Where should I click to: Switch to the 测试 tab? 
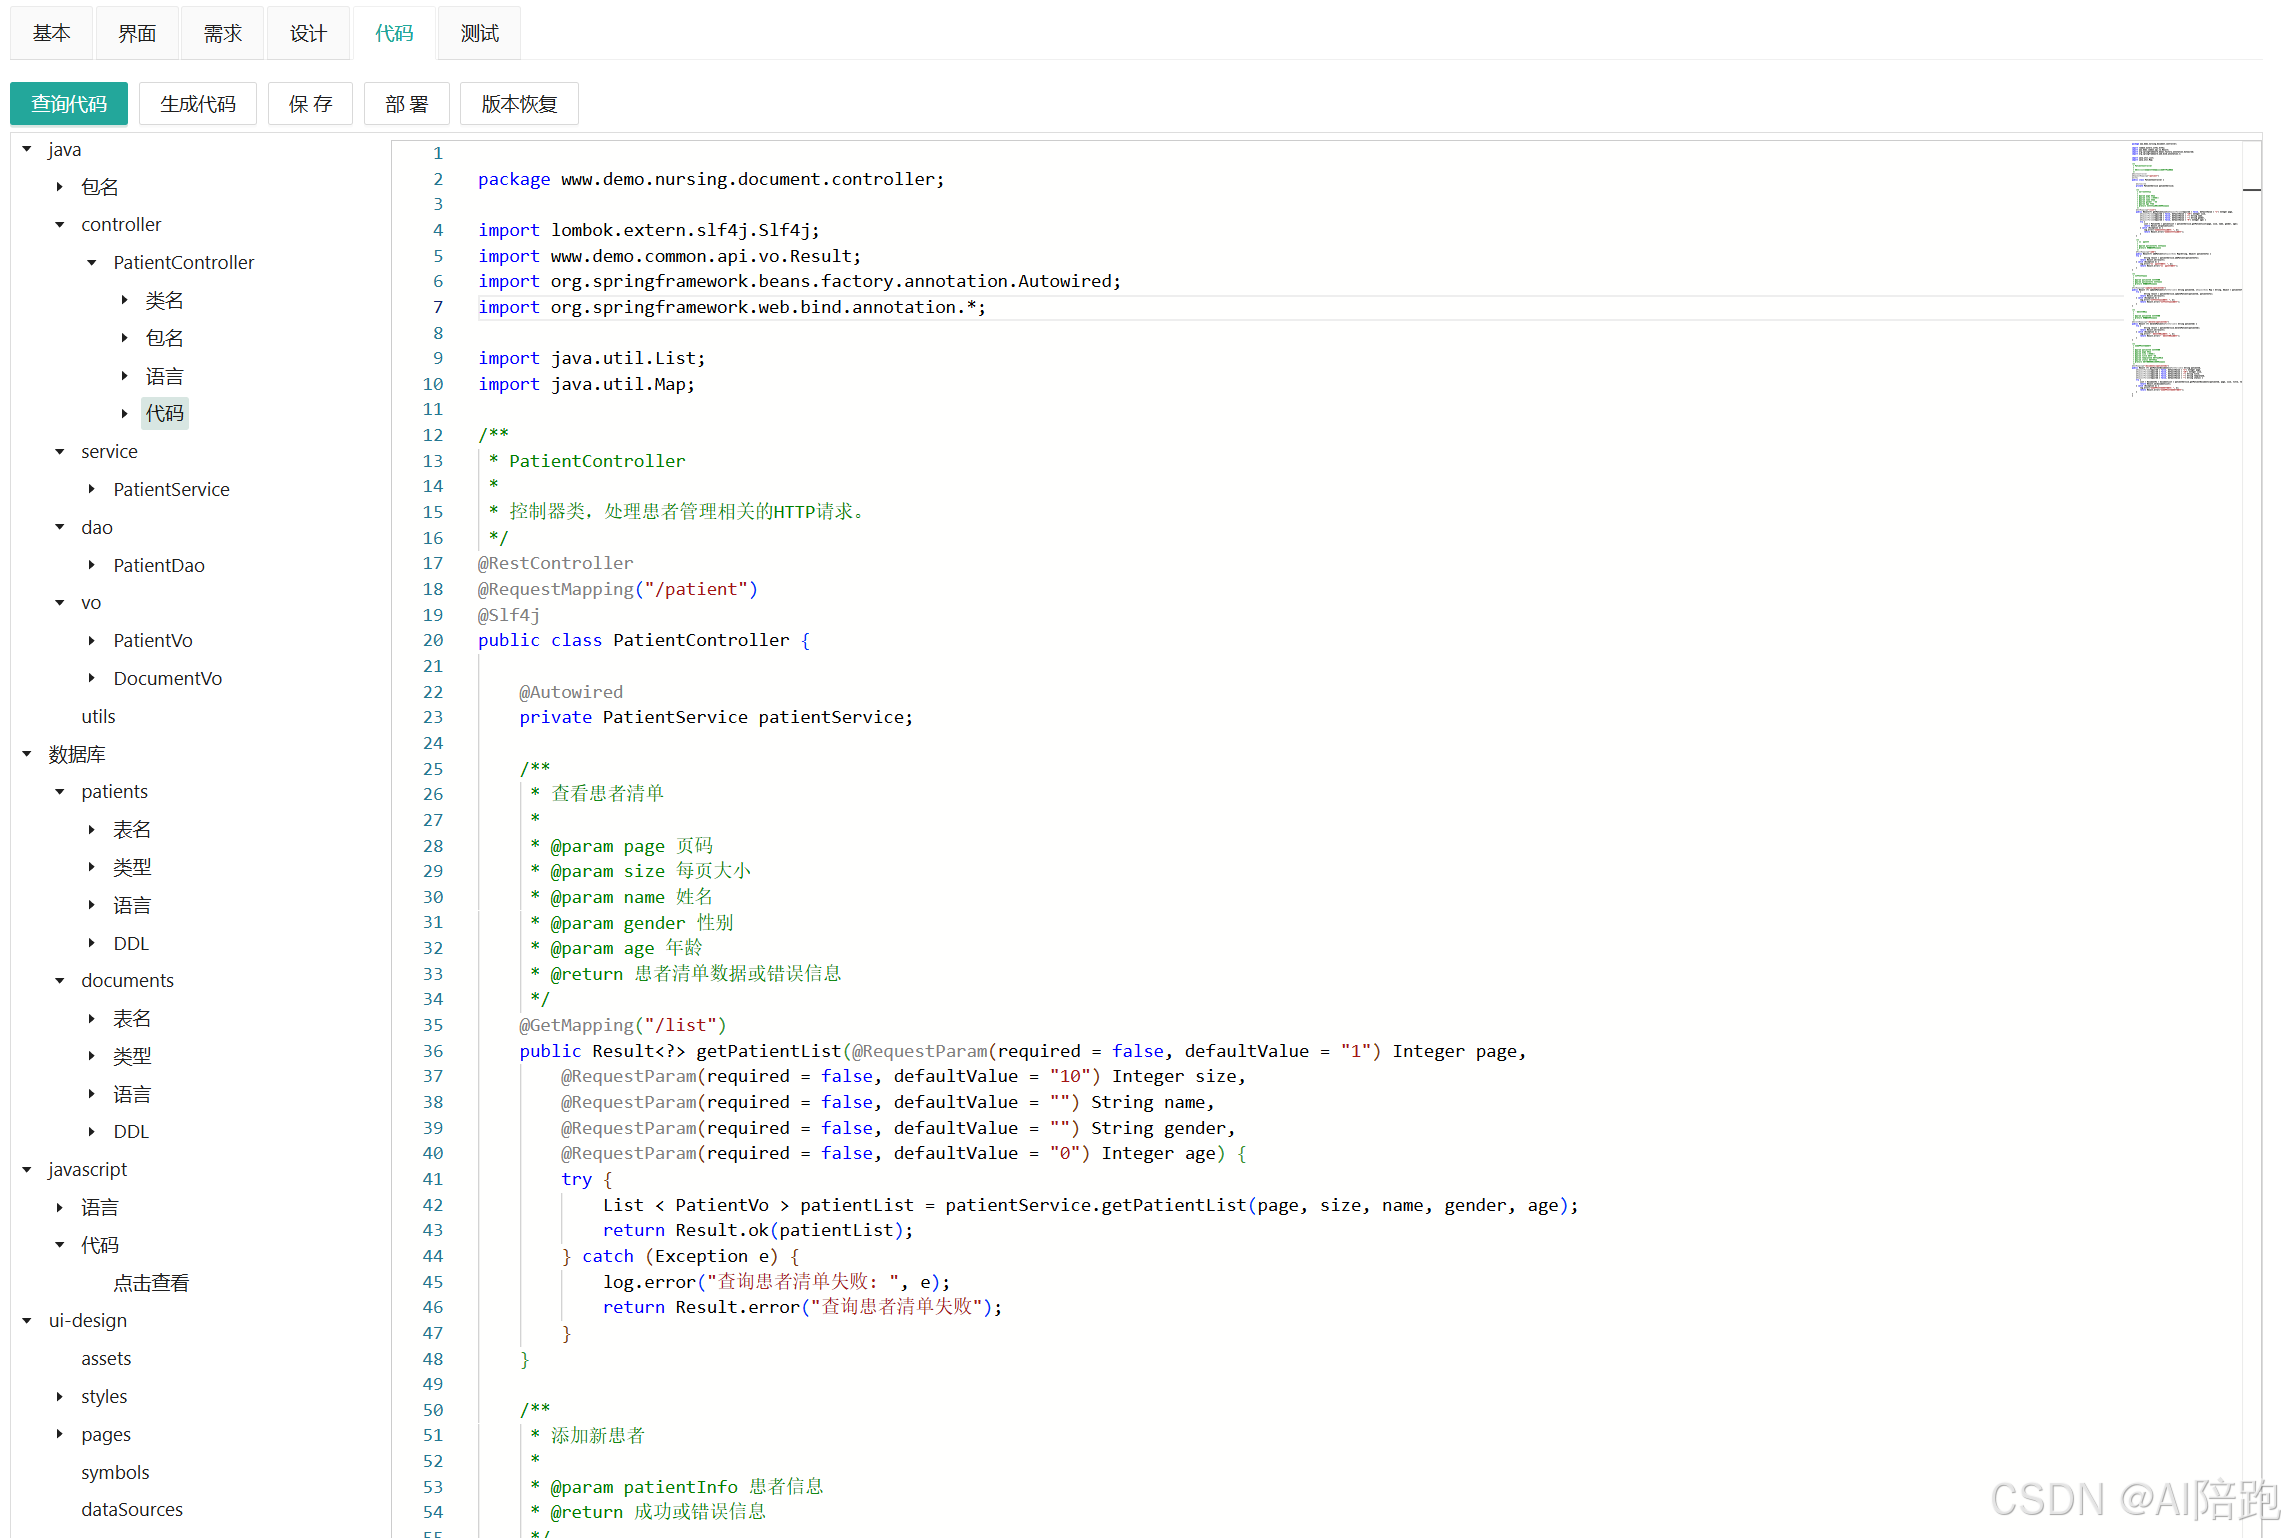tap(479, 34)
